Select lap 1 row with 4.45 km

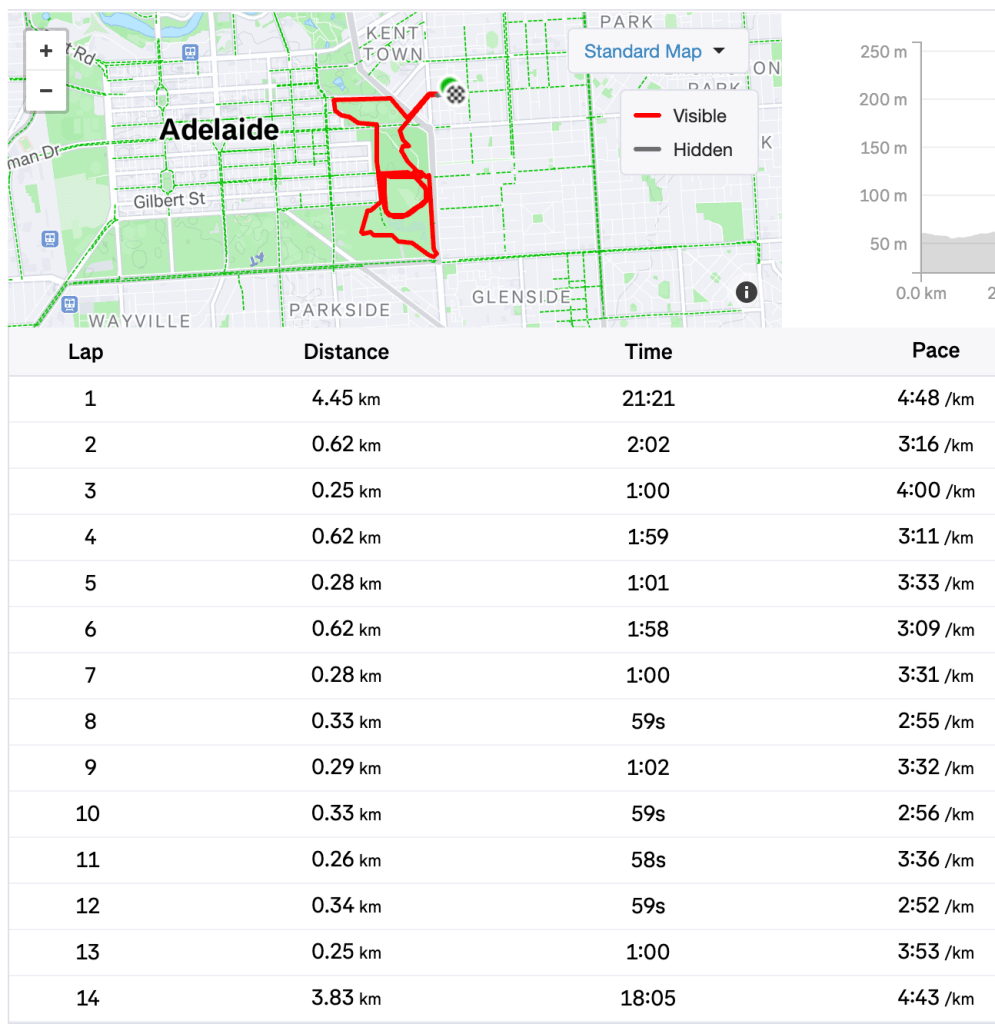click(500, 399)
